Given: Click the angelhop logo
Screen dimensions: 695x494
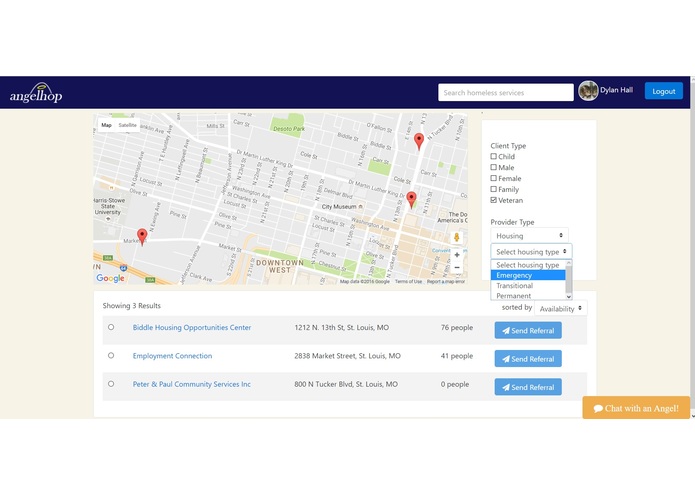Looking at the screenshot, I should [x=36, y=93].
